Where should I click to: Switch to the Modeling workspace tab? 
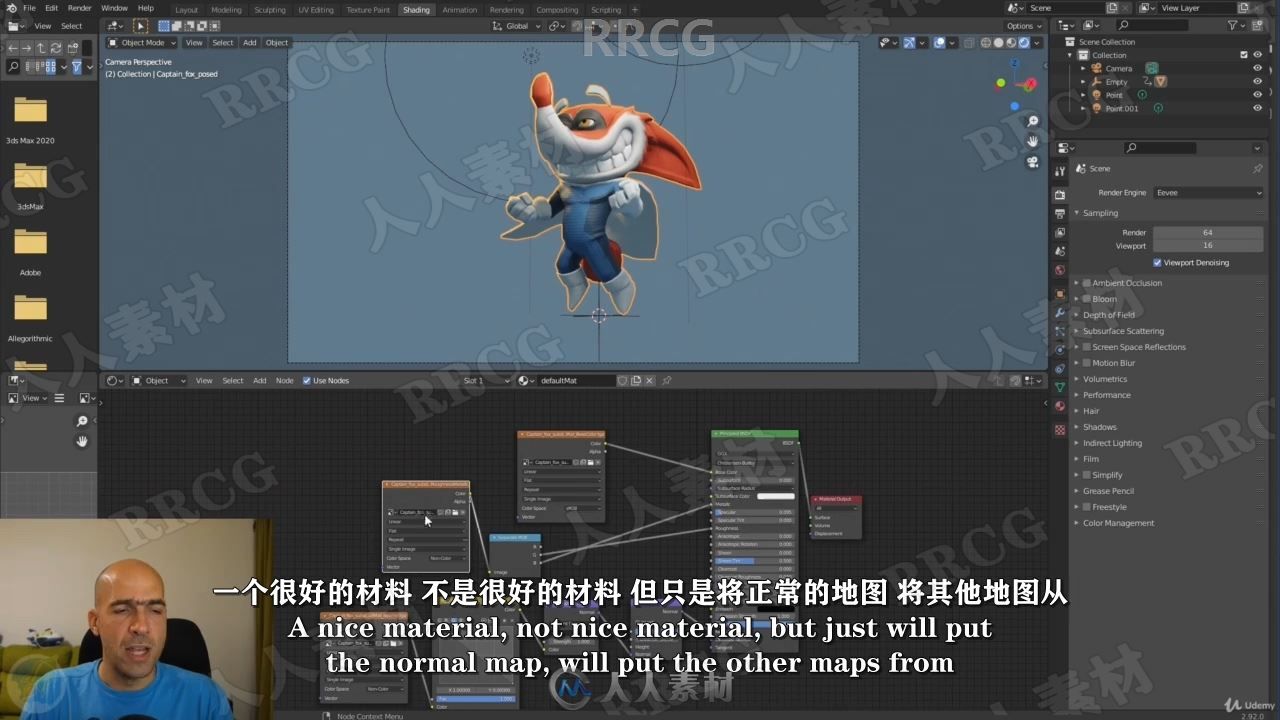pyautogui.click(x=226, y=10)
